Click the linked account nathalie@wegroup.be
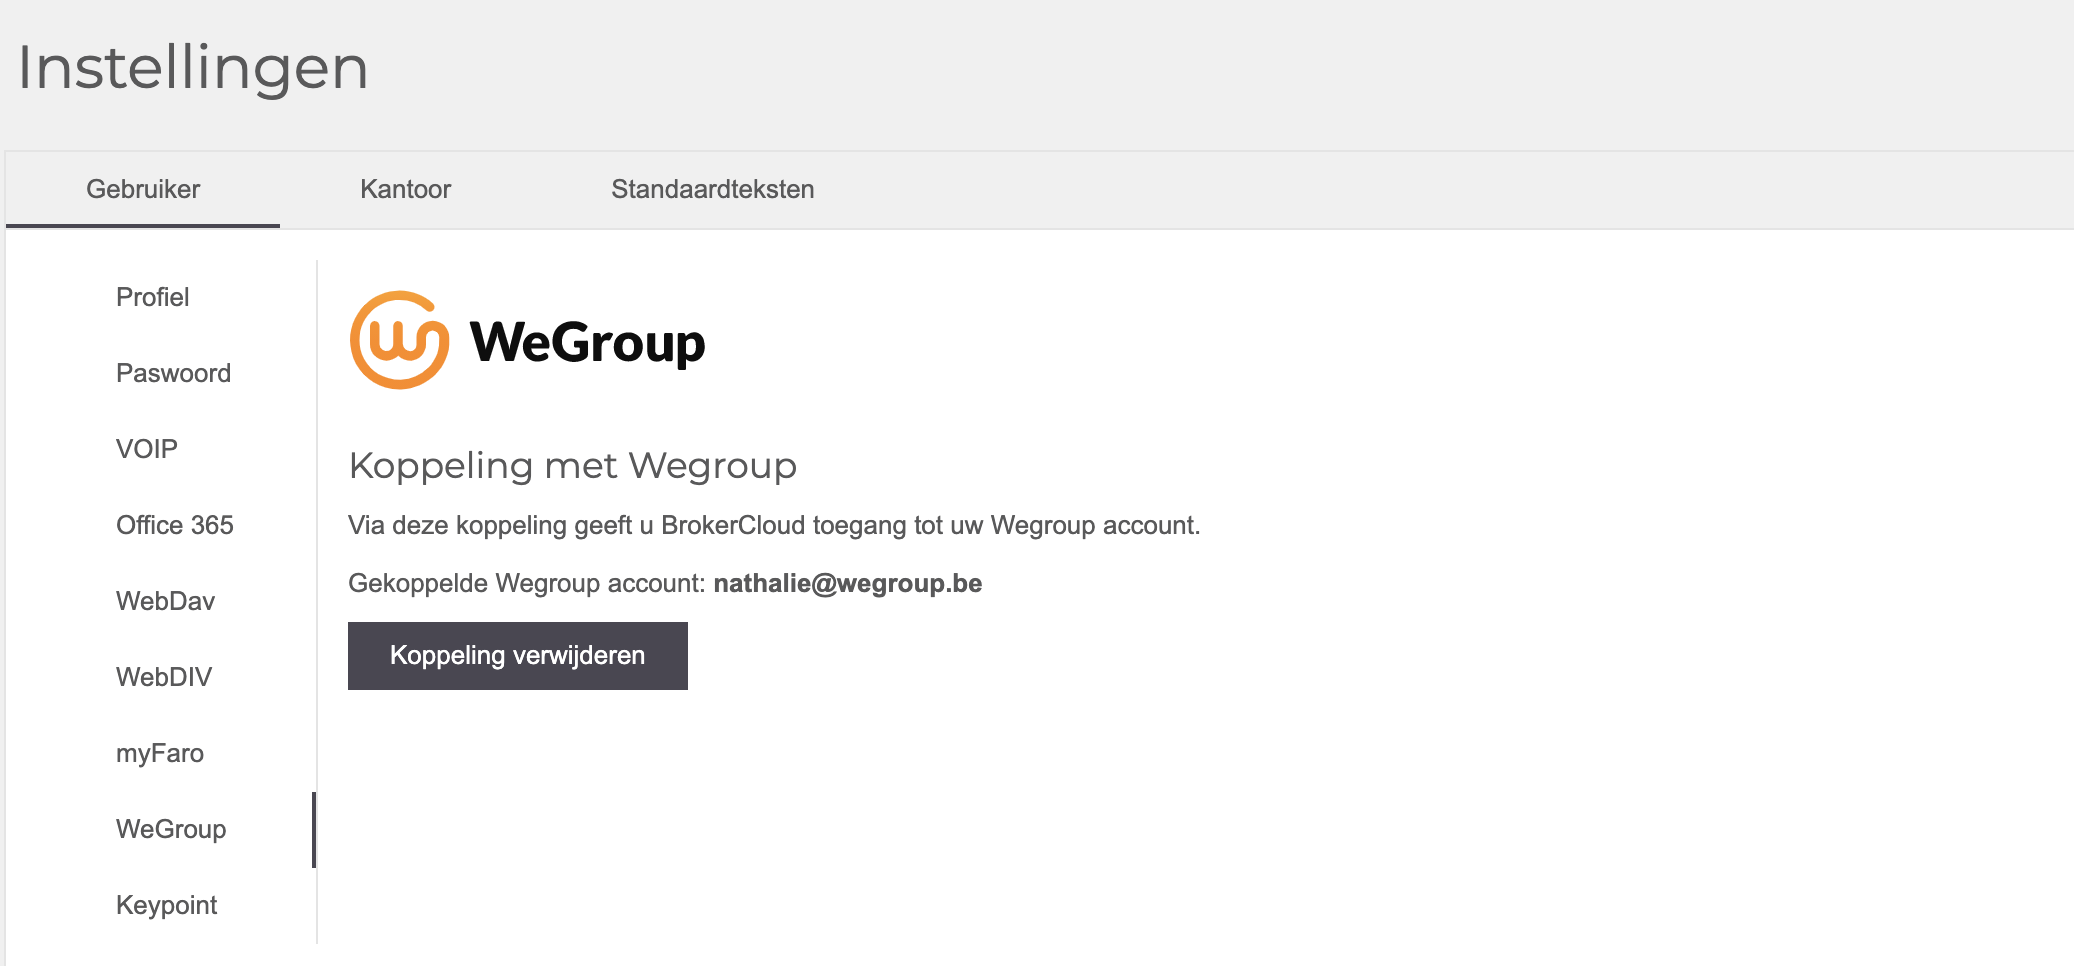This screenshot has width=2074, height=966. [848, 583]
